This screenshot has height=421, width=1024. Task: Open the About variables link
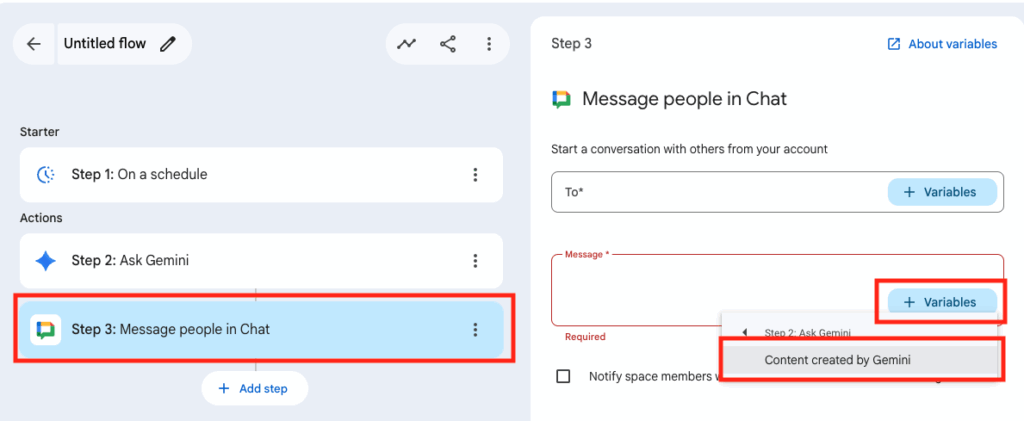tap(941, 44)
